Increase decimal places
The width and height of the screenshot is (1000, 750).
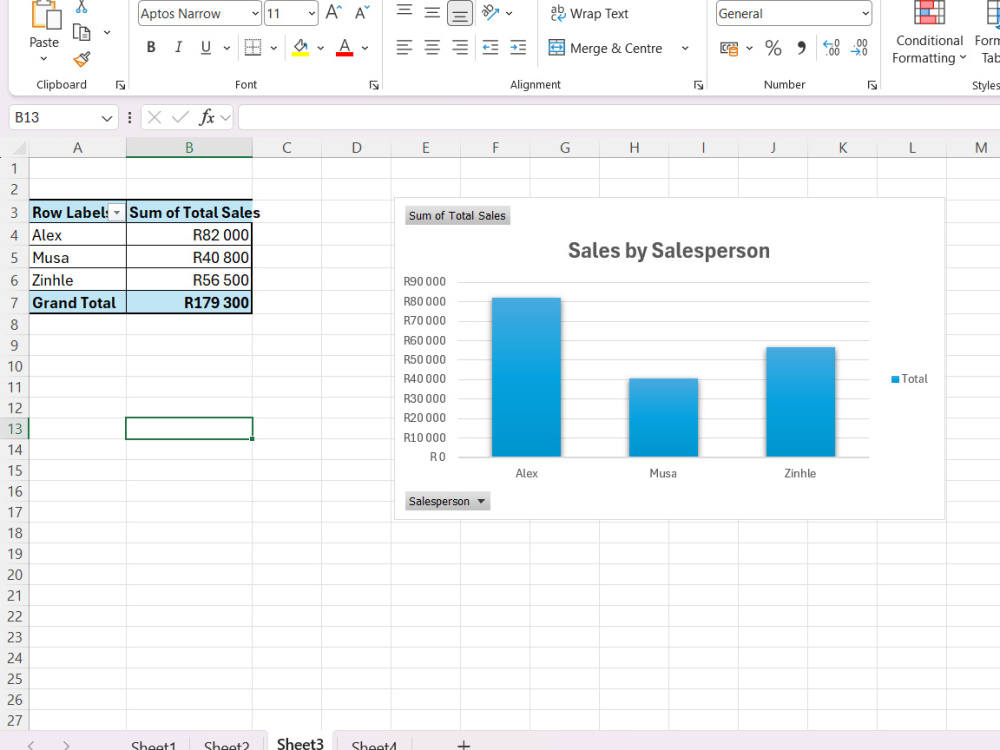tap(832, 48)
